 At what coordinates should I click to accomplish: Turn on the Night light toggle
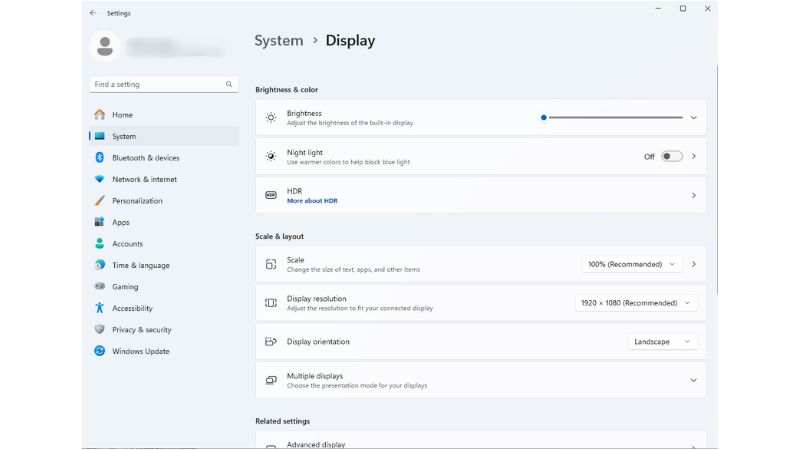click(x=671, y=156)
